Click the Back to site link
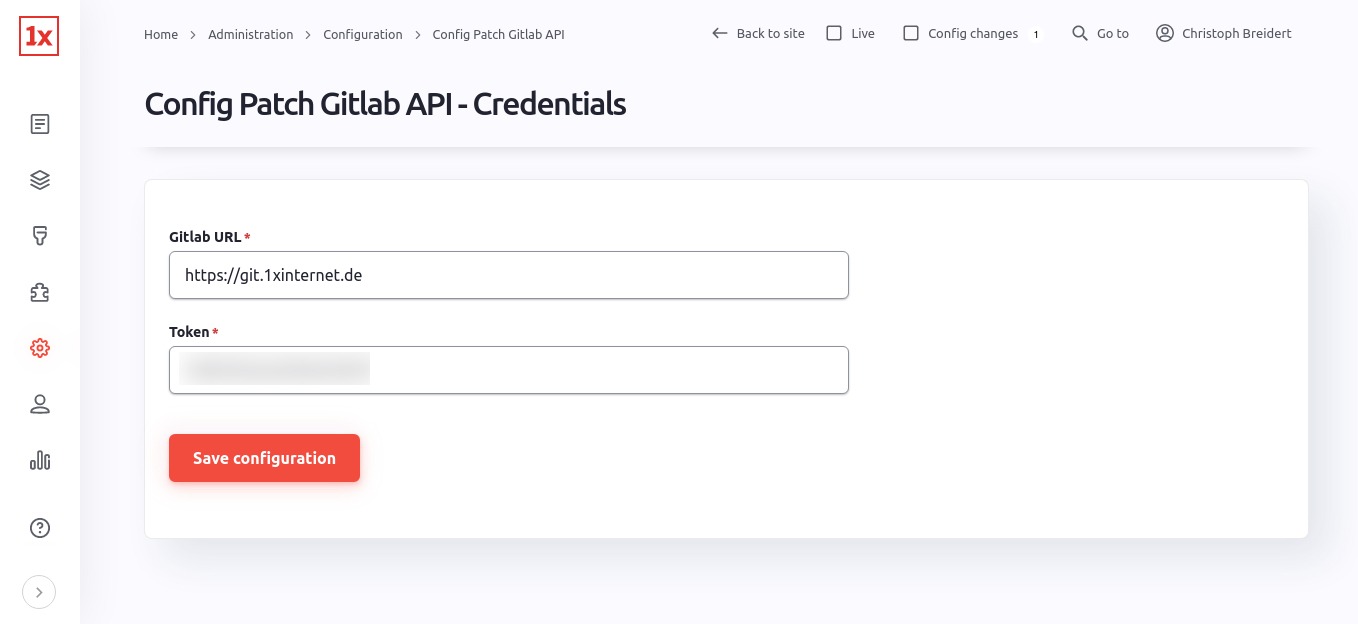Image resolution: width=1358 pixels, height=624 pixels. (757, 33)
